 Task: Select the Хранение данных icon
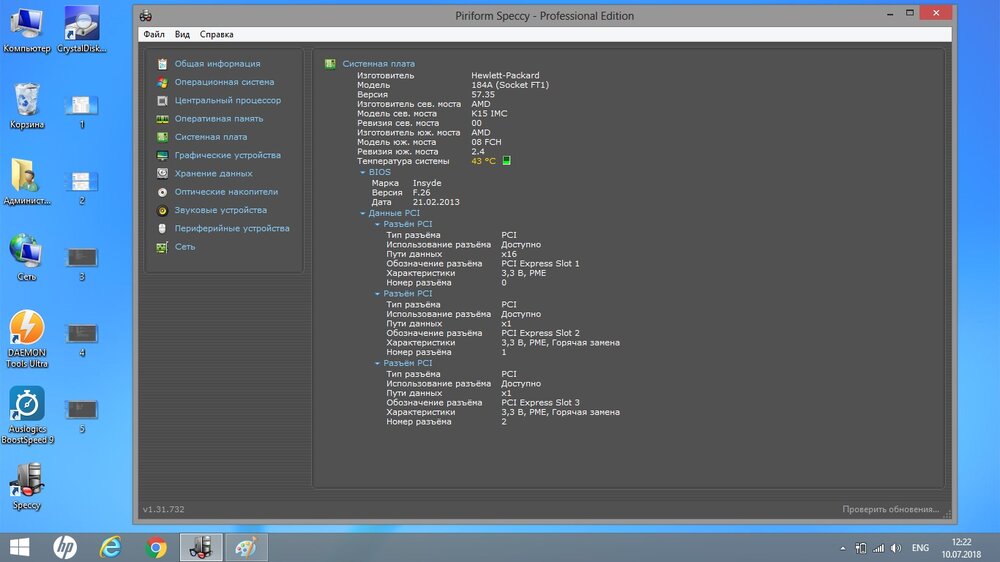162,174
